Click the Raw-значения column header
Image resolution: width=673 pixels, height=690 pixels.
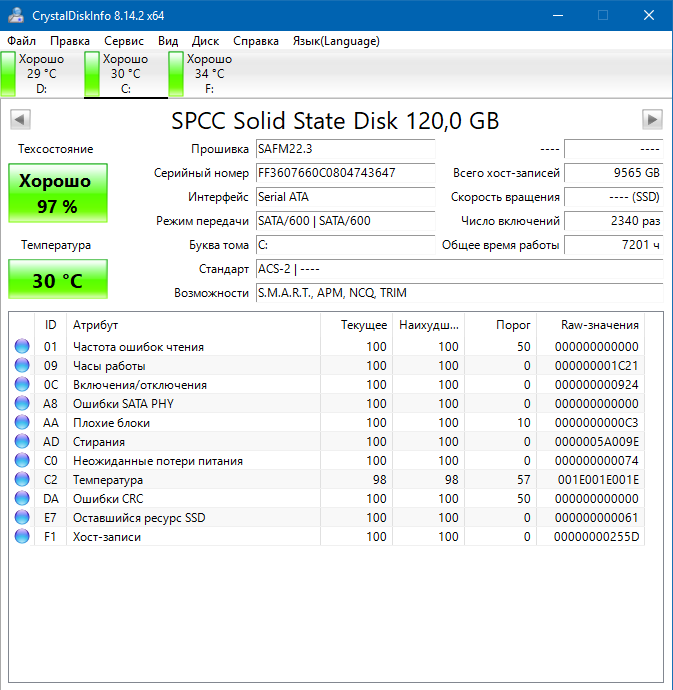coord(600,325)
